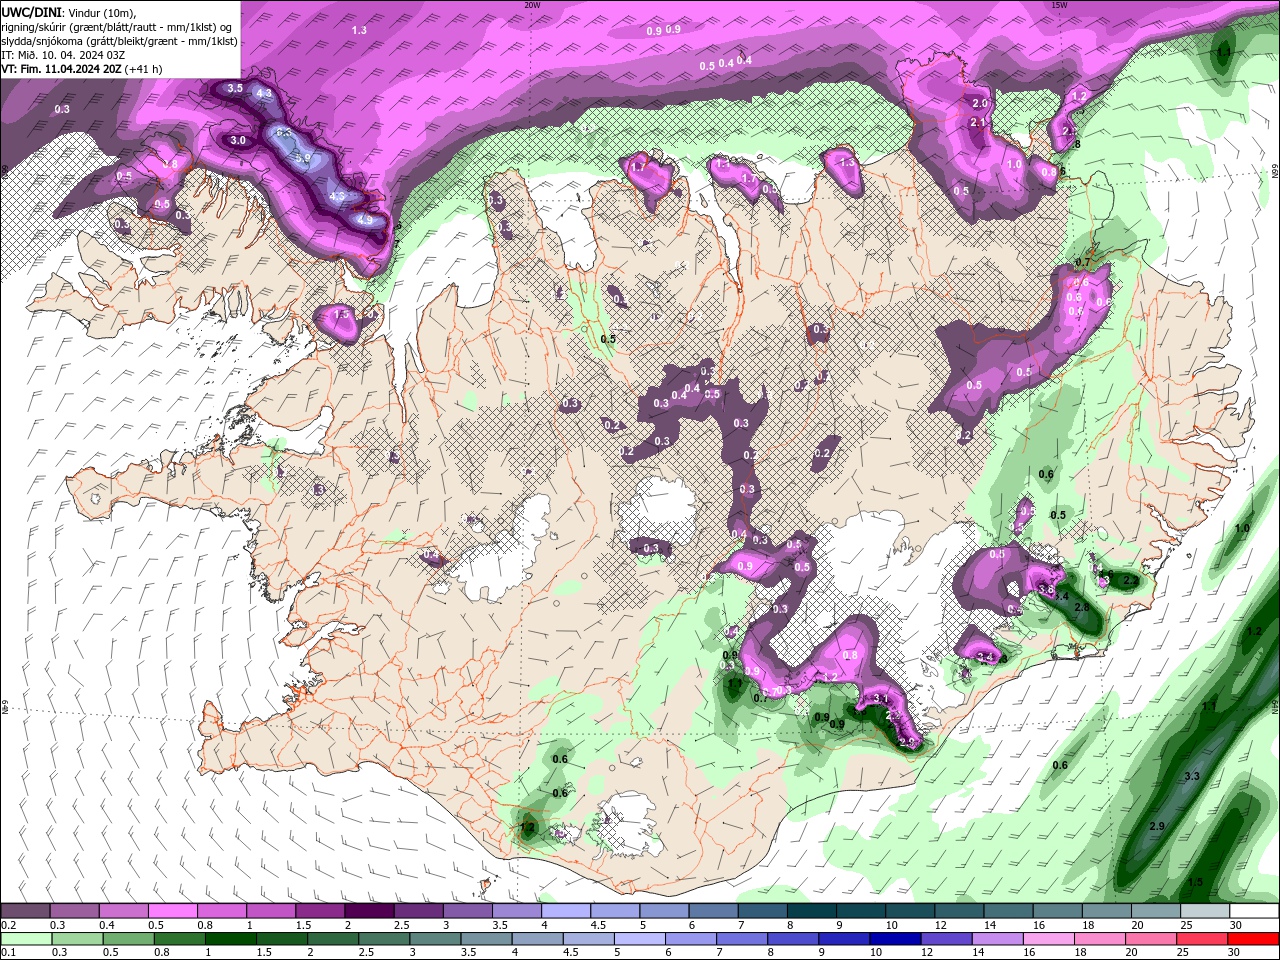
Task: Click the pale green 0.1 legend swatch
Action: click(25, 939)
